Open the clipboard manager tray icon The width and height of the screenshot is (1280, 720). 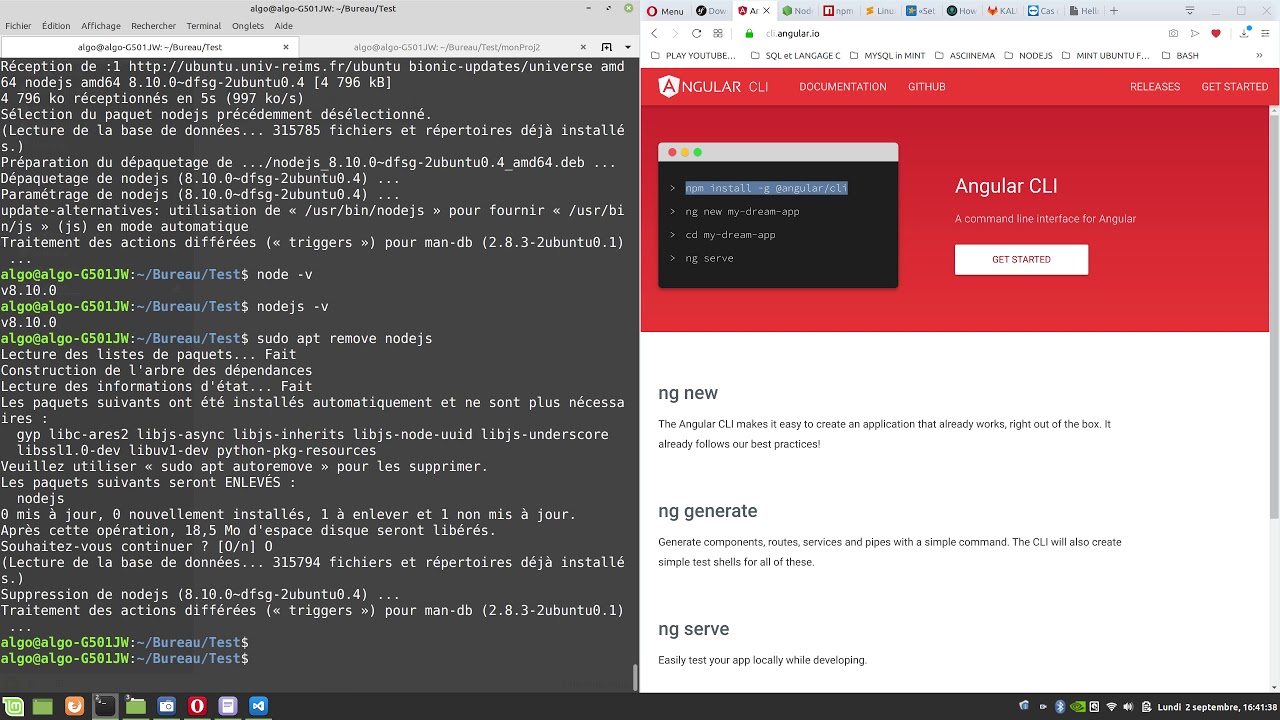tap(1146, 707)
